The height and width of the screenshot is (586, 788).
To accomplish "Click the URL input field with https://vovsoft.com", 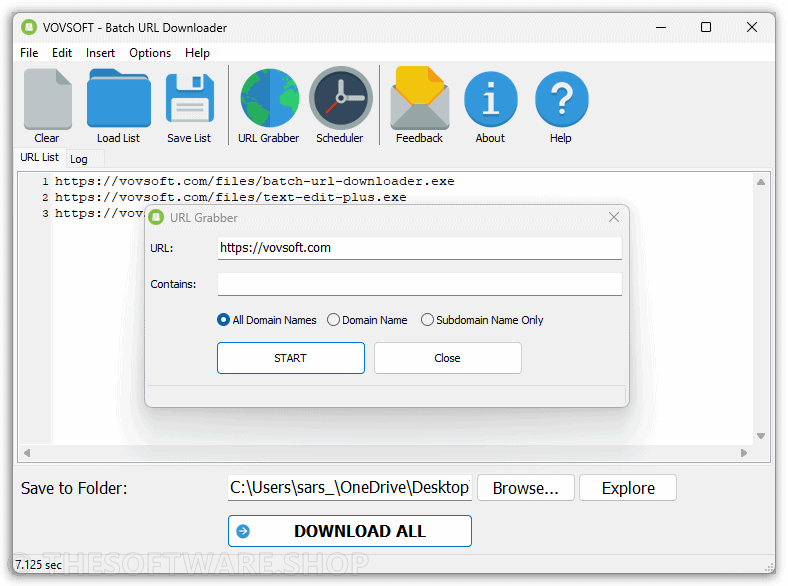I will point(420,248).
